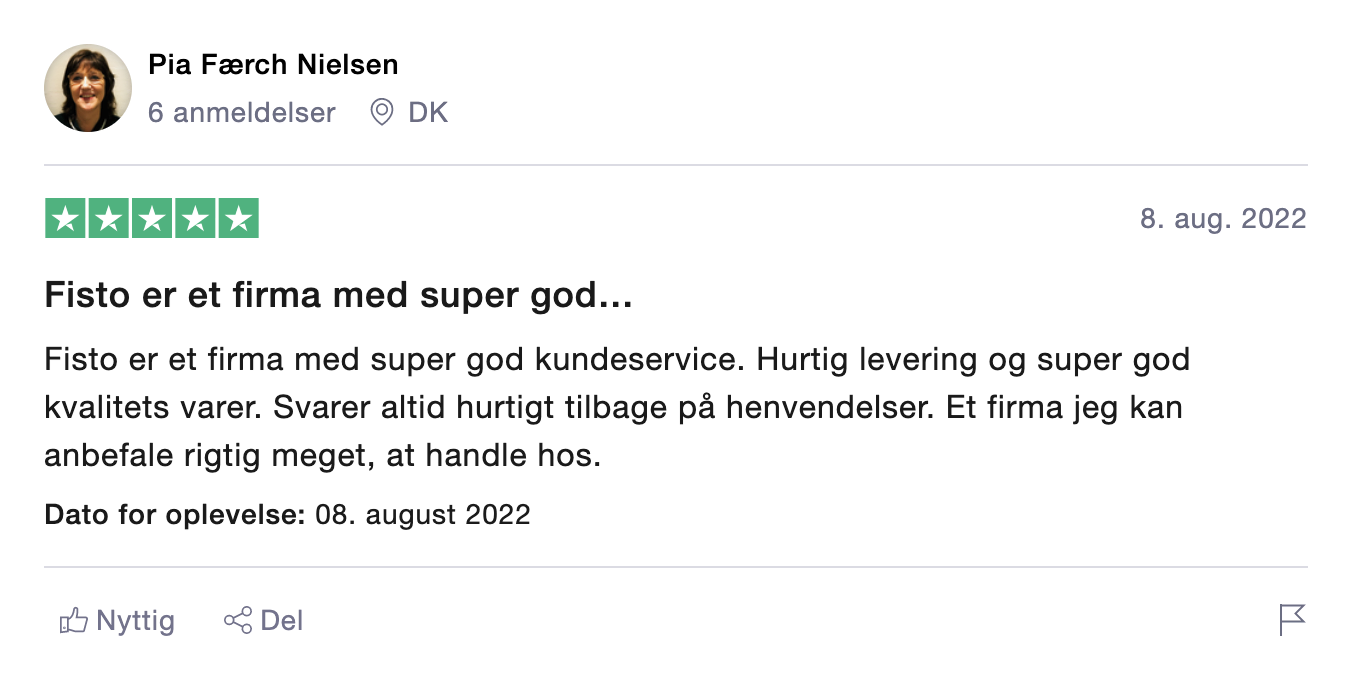Open Pia Færch Nielsen's profile photo
This screenshot has width=1356, height=682.
pos(88,88)
